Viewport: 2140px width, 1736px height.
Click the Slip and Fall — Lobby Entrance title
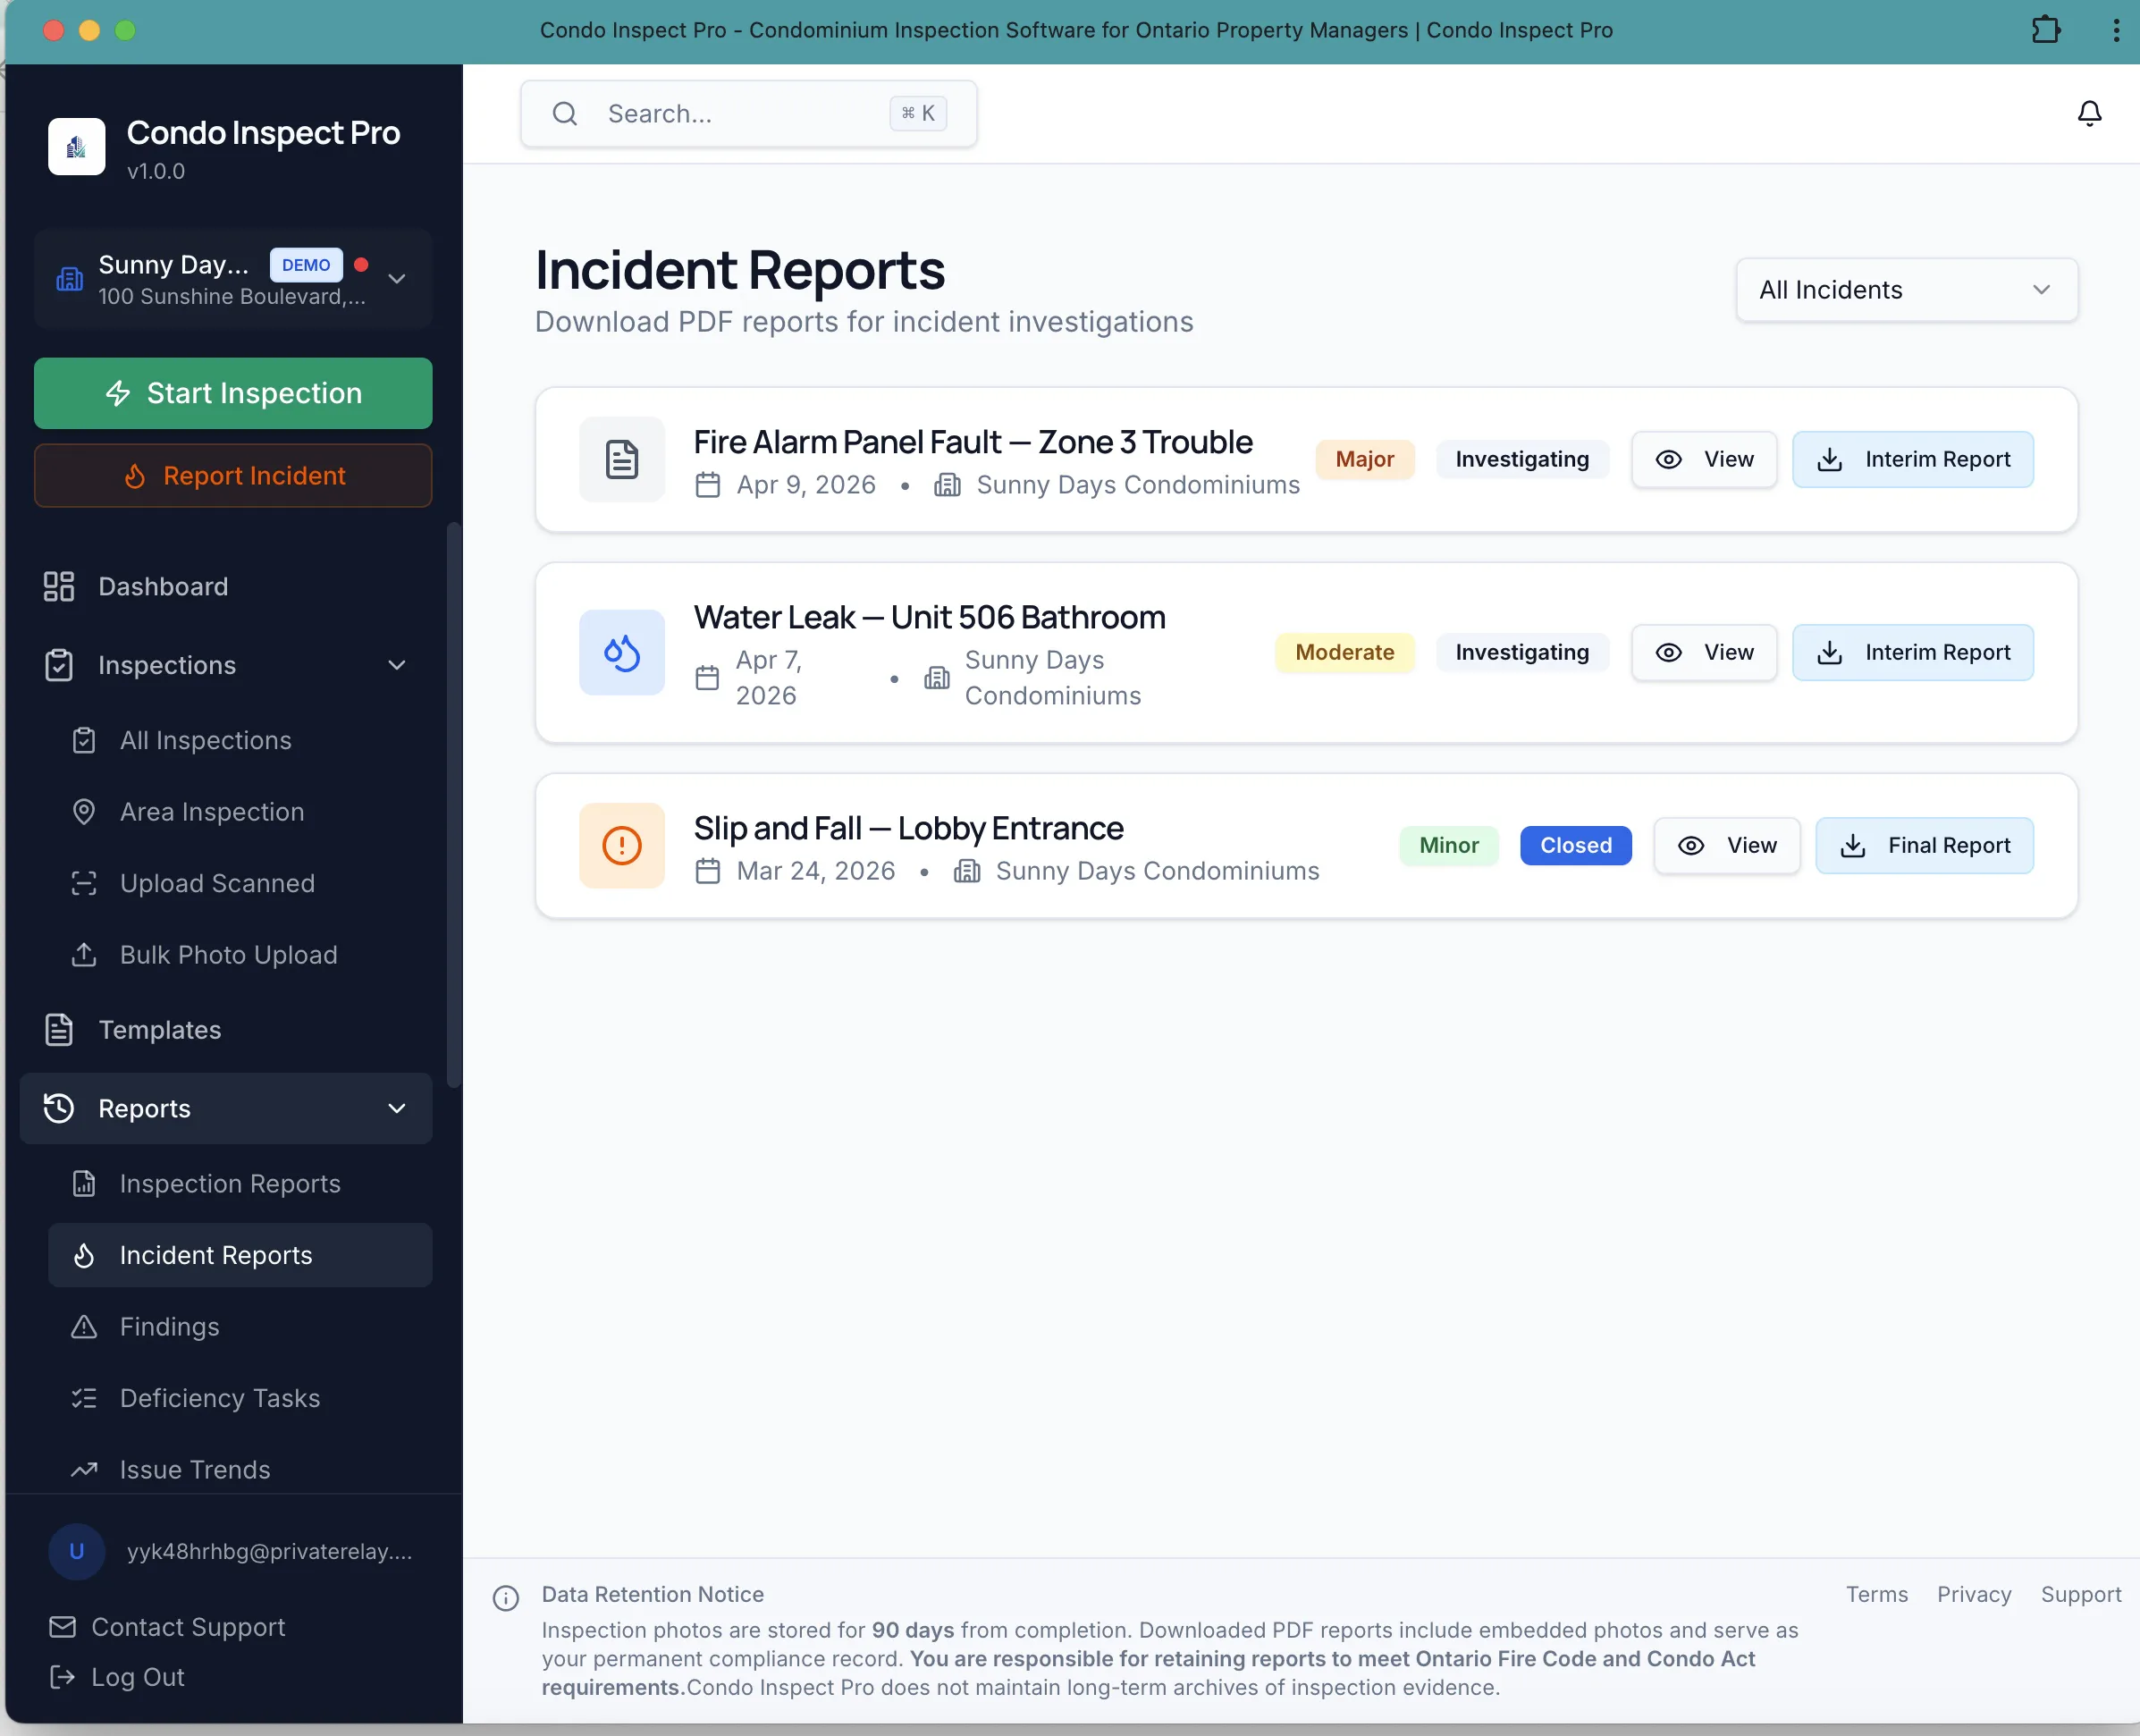tap(909, 828)
